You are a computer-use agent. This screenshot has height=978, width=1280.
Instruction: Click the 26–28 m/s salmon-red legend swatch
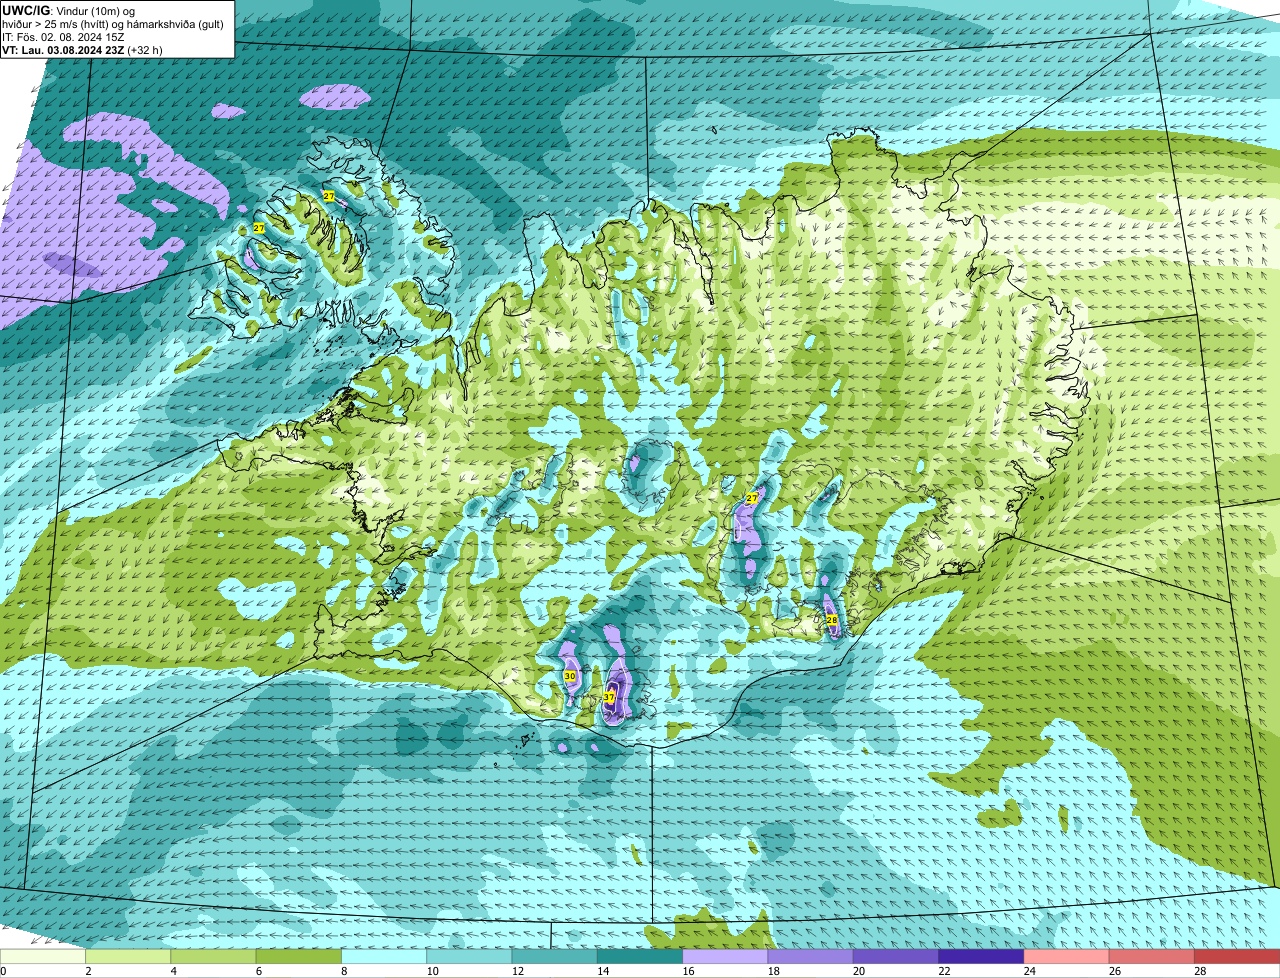click(x=1152, y=957)
